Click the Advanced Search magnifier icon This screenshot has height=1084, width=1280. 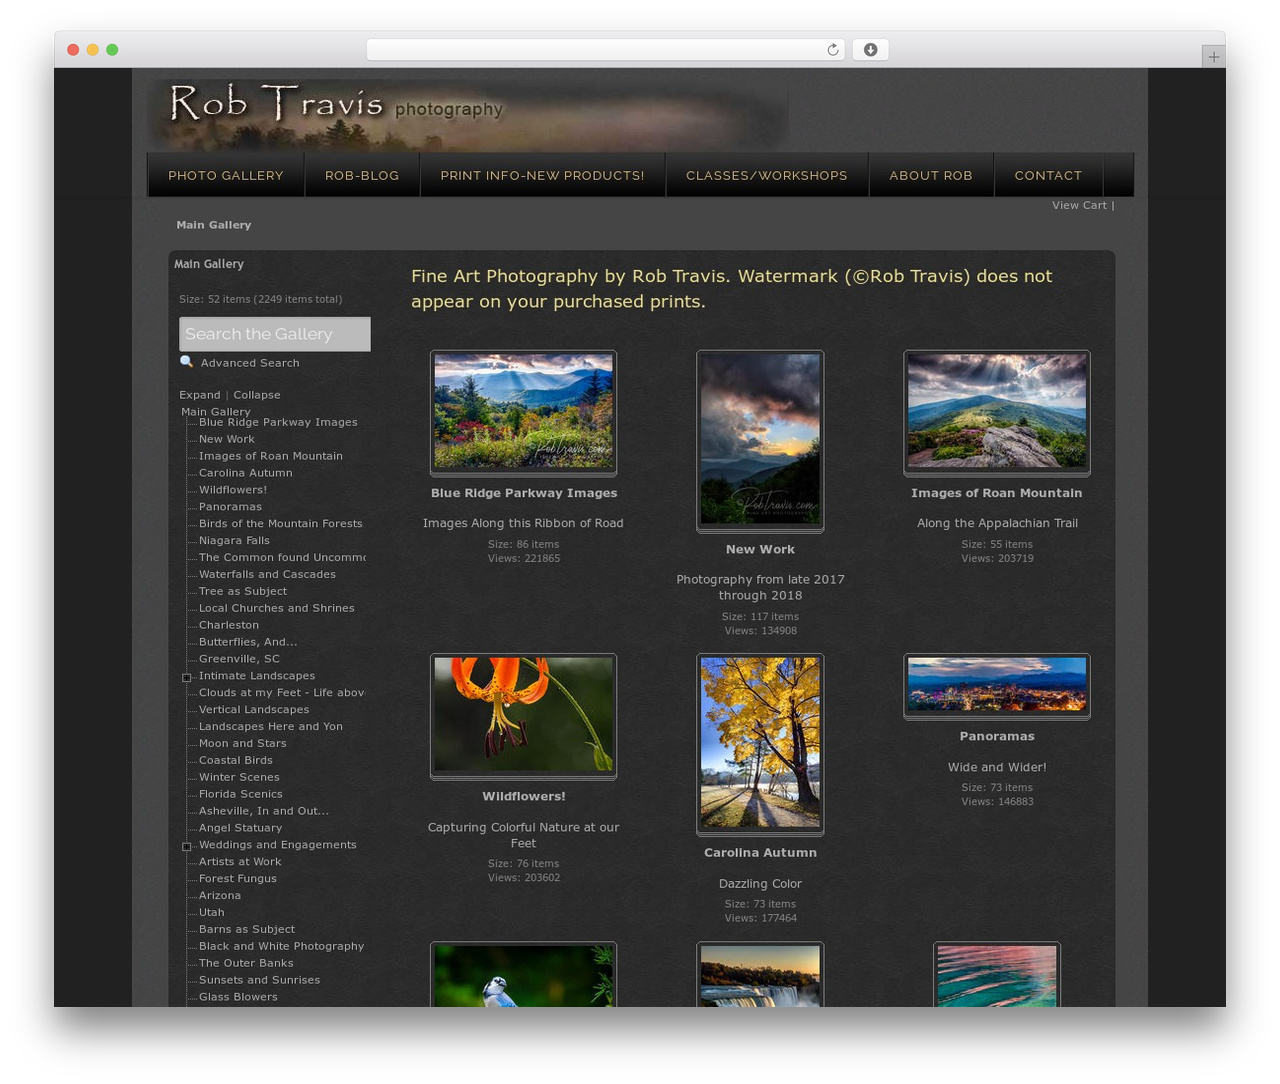pyautogui.click(x=186, y=362)
